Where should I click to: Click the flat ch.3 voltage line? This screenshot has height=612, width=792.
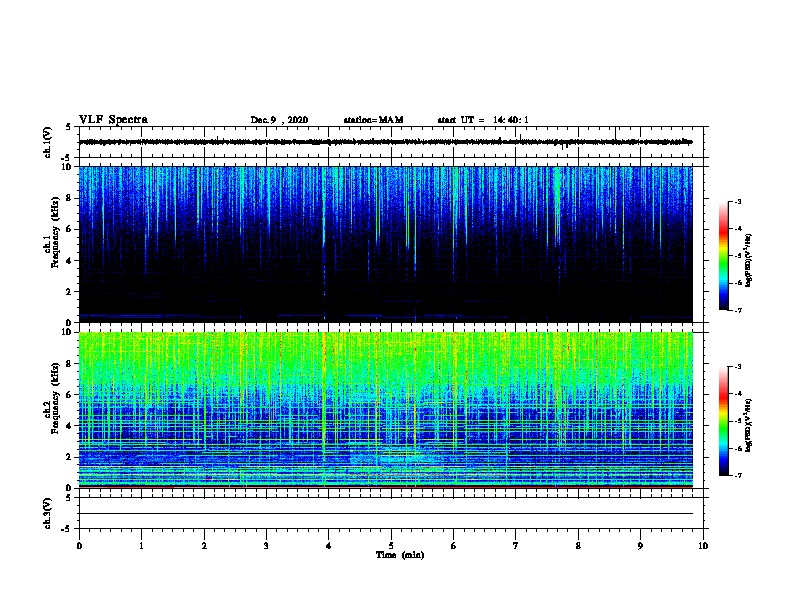point(386,514)
